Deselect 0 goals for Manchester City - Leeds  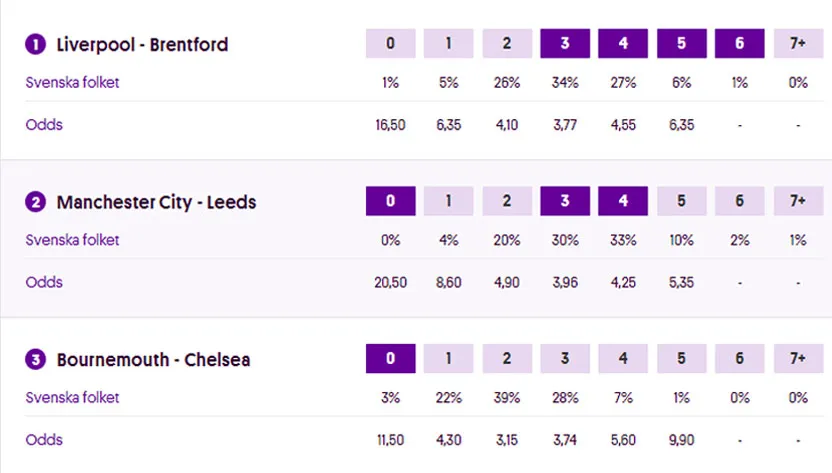coord(390,201)
